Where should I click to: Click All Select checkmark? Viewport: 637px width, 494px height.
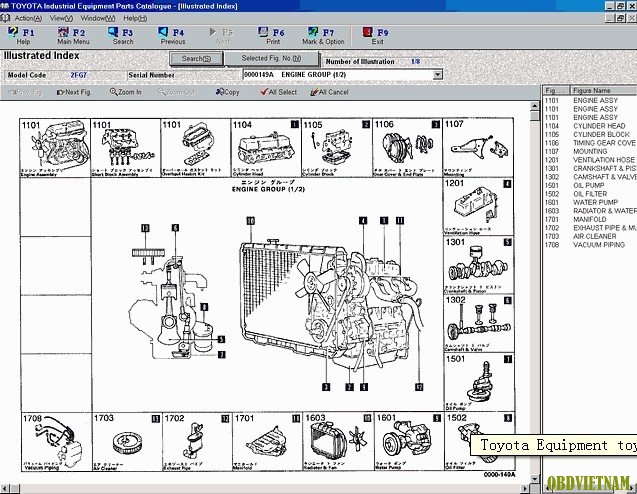click(279, 92)
